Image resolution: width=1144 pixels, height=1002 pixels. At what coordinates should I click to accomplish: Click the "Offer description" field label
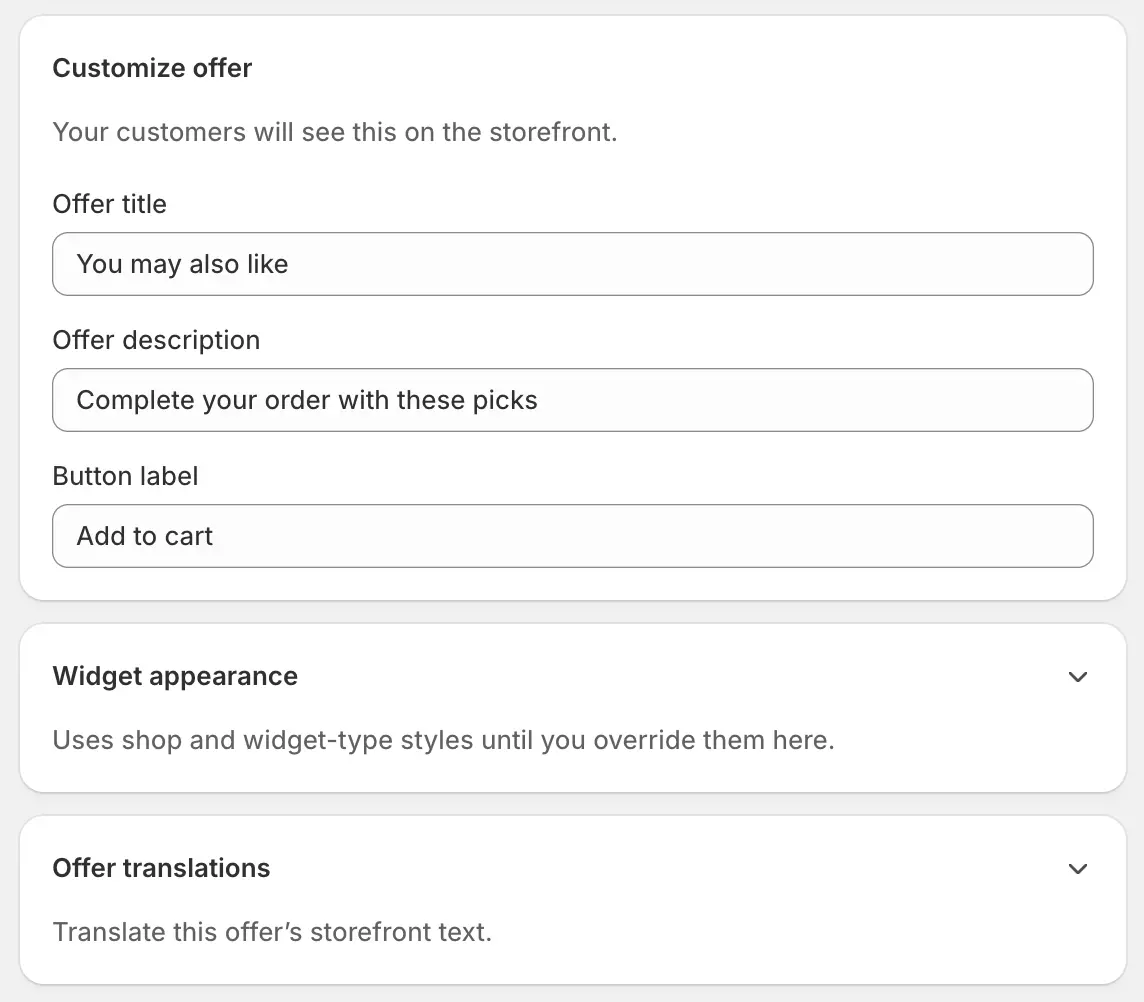pos(156,340)
